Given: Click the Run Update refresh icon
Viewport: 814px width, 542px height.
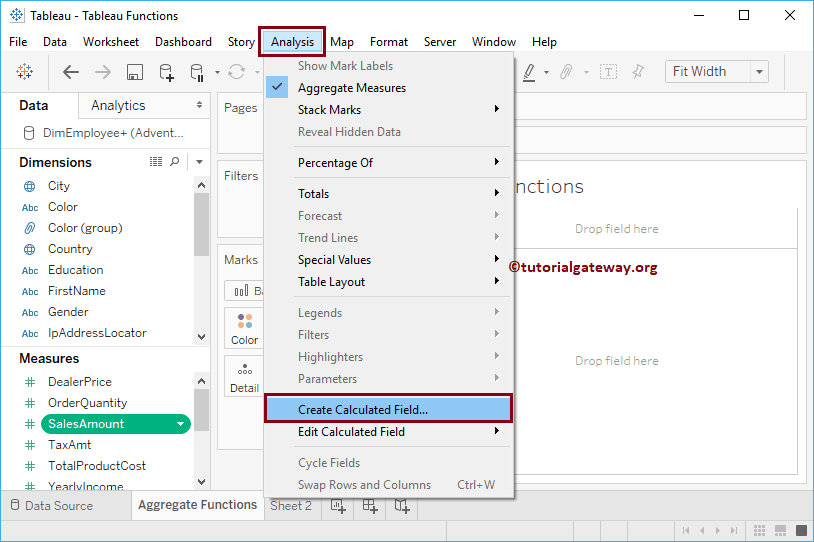Looking at the screenshot, I should tap(237, 72).
